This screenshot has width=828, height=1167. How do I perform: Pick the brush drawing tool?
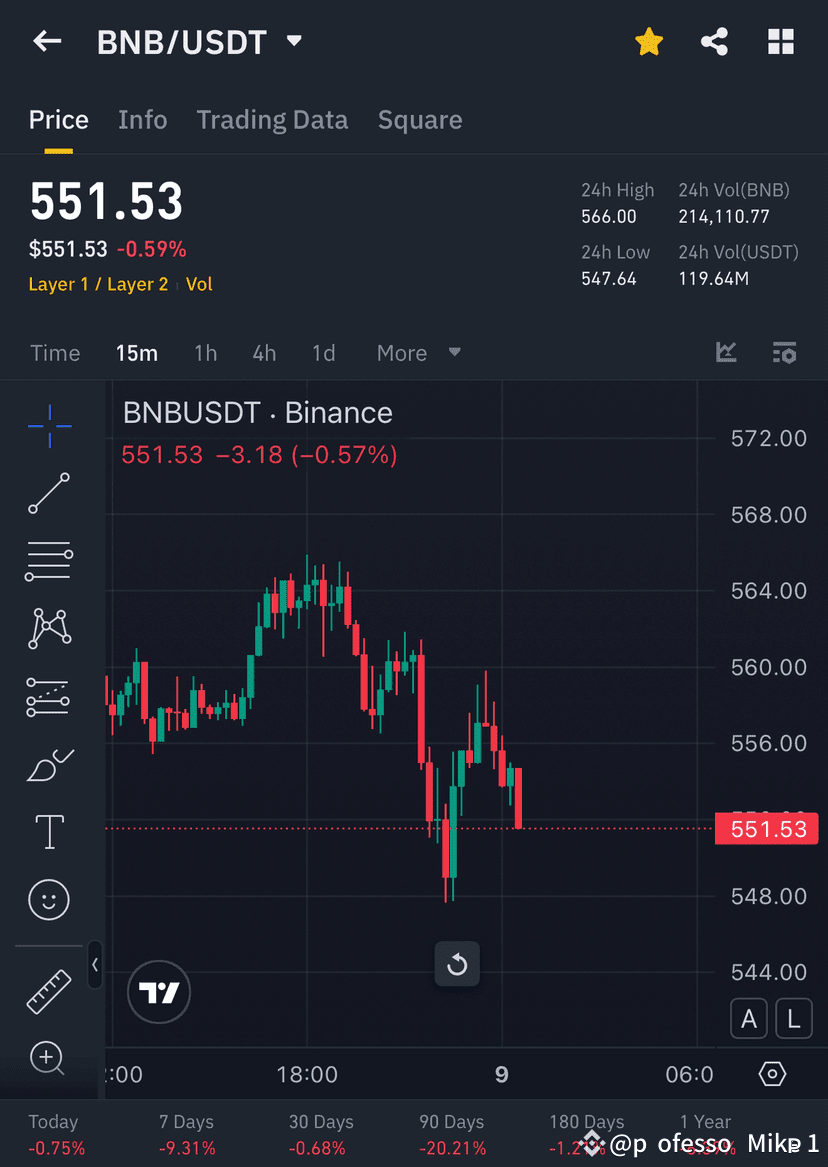[x=48, y=764]
